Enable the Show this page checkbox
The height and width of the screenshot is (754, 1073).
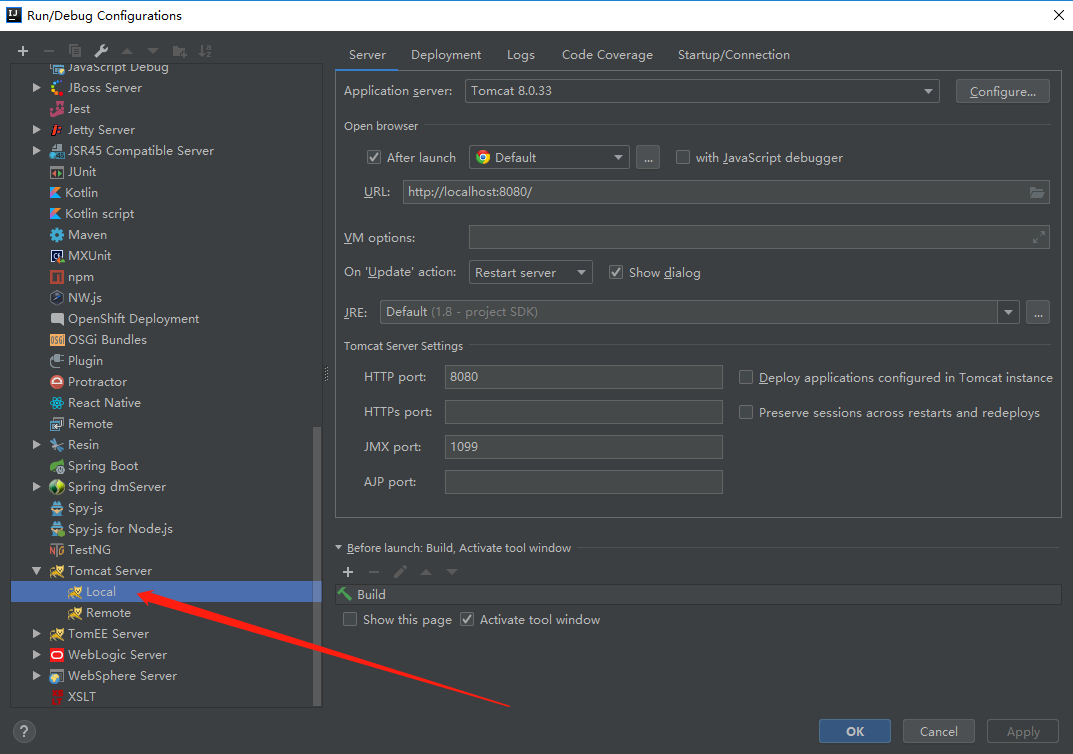coord(350,619)
